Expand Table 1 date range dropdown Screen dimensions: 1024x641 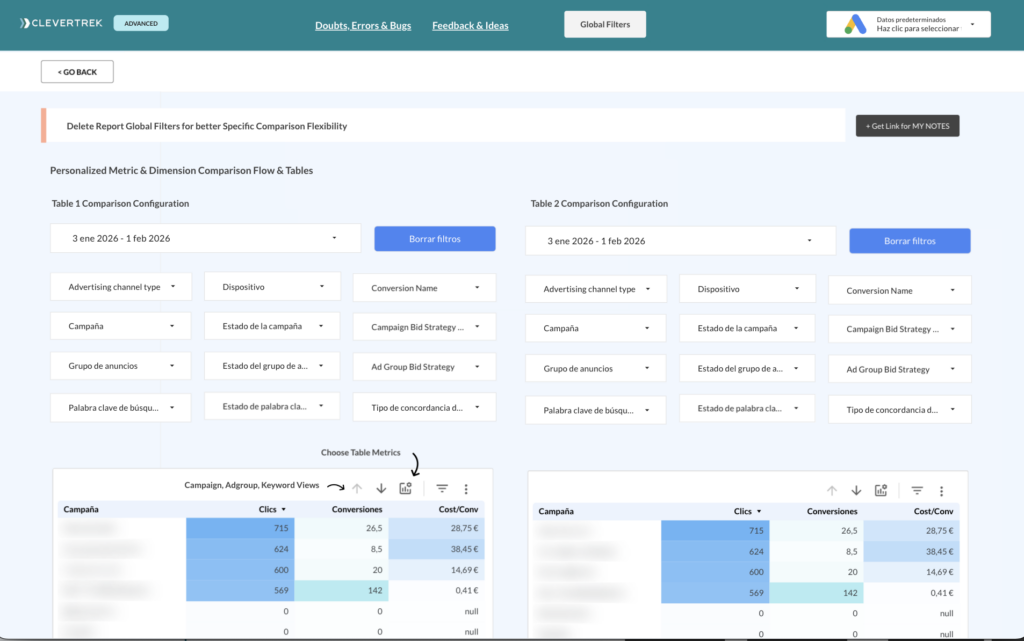(x=205, y=239)
